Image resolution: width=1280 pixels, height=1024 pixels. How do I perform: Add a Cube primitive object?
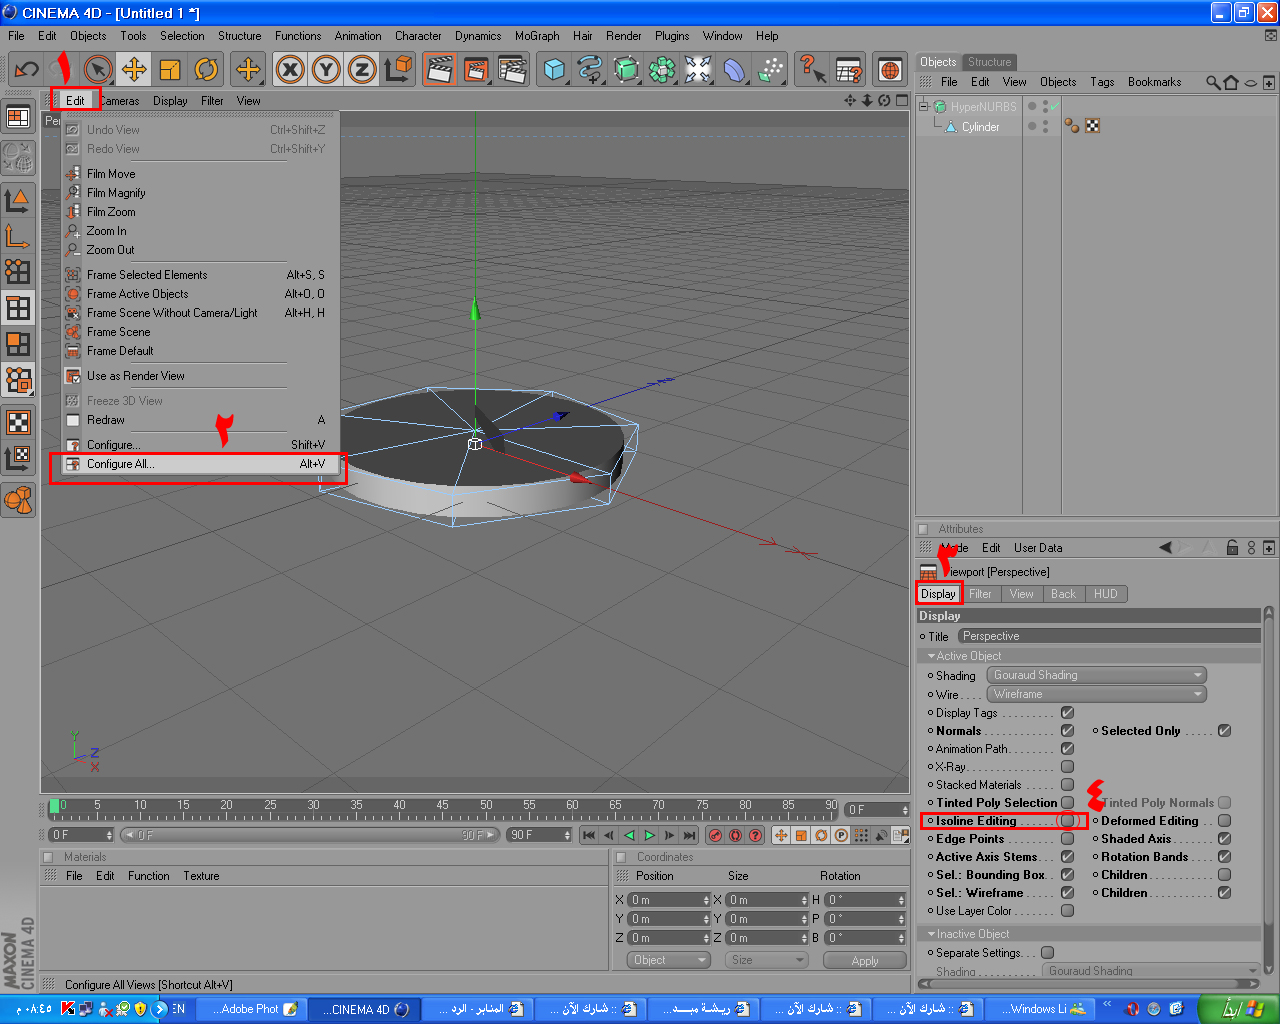554,69
